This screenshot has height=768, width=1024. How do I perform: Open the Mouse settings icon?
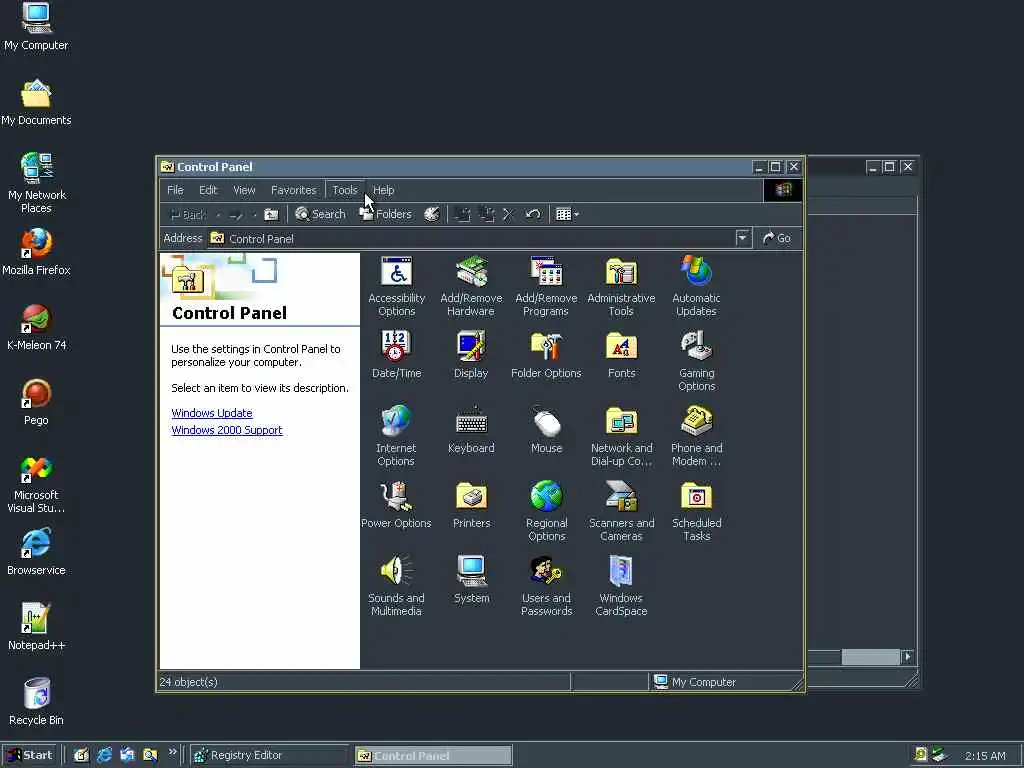tap(547, 430)
